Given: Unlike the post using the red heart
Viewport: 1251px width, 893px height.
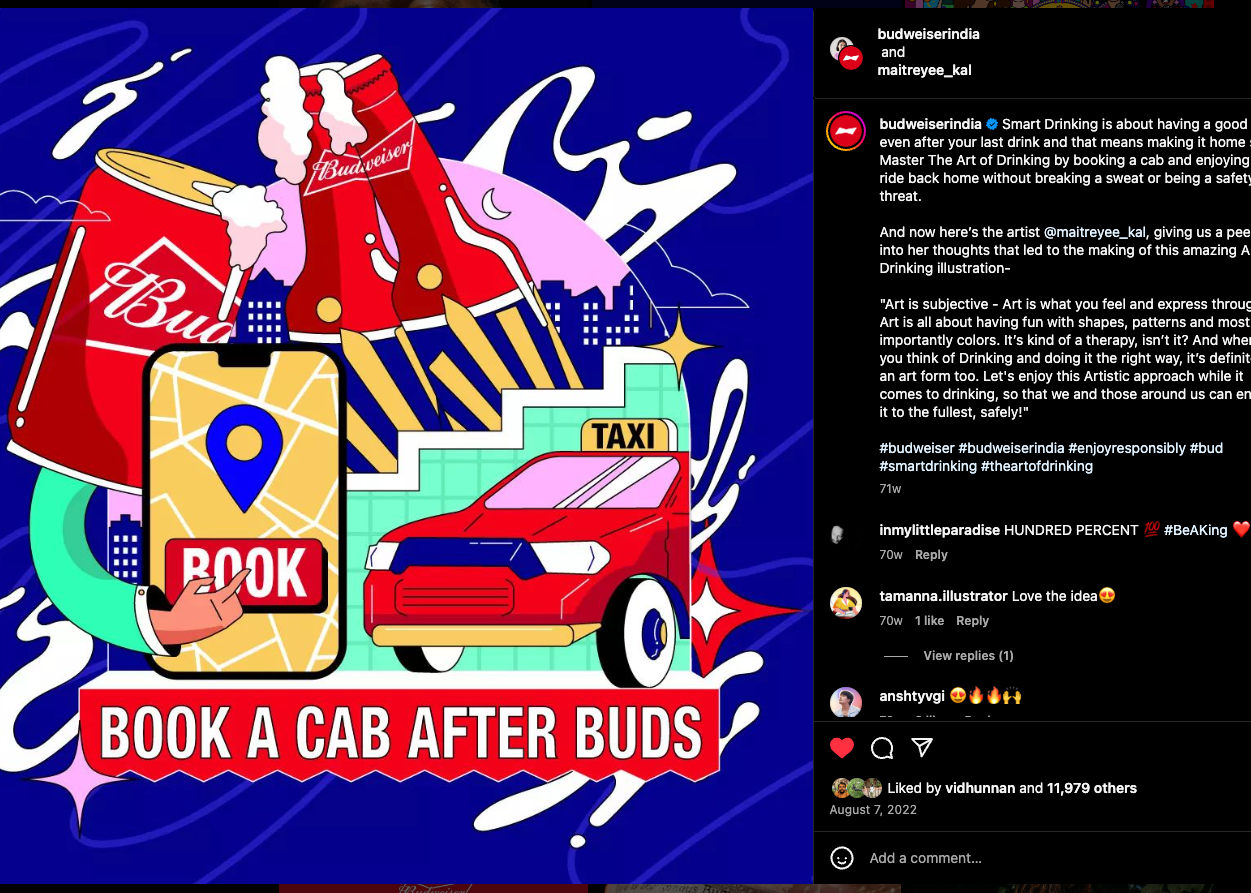Looking at the screenshot, I should point(842,748).
